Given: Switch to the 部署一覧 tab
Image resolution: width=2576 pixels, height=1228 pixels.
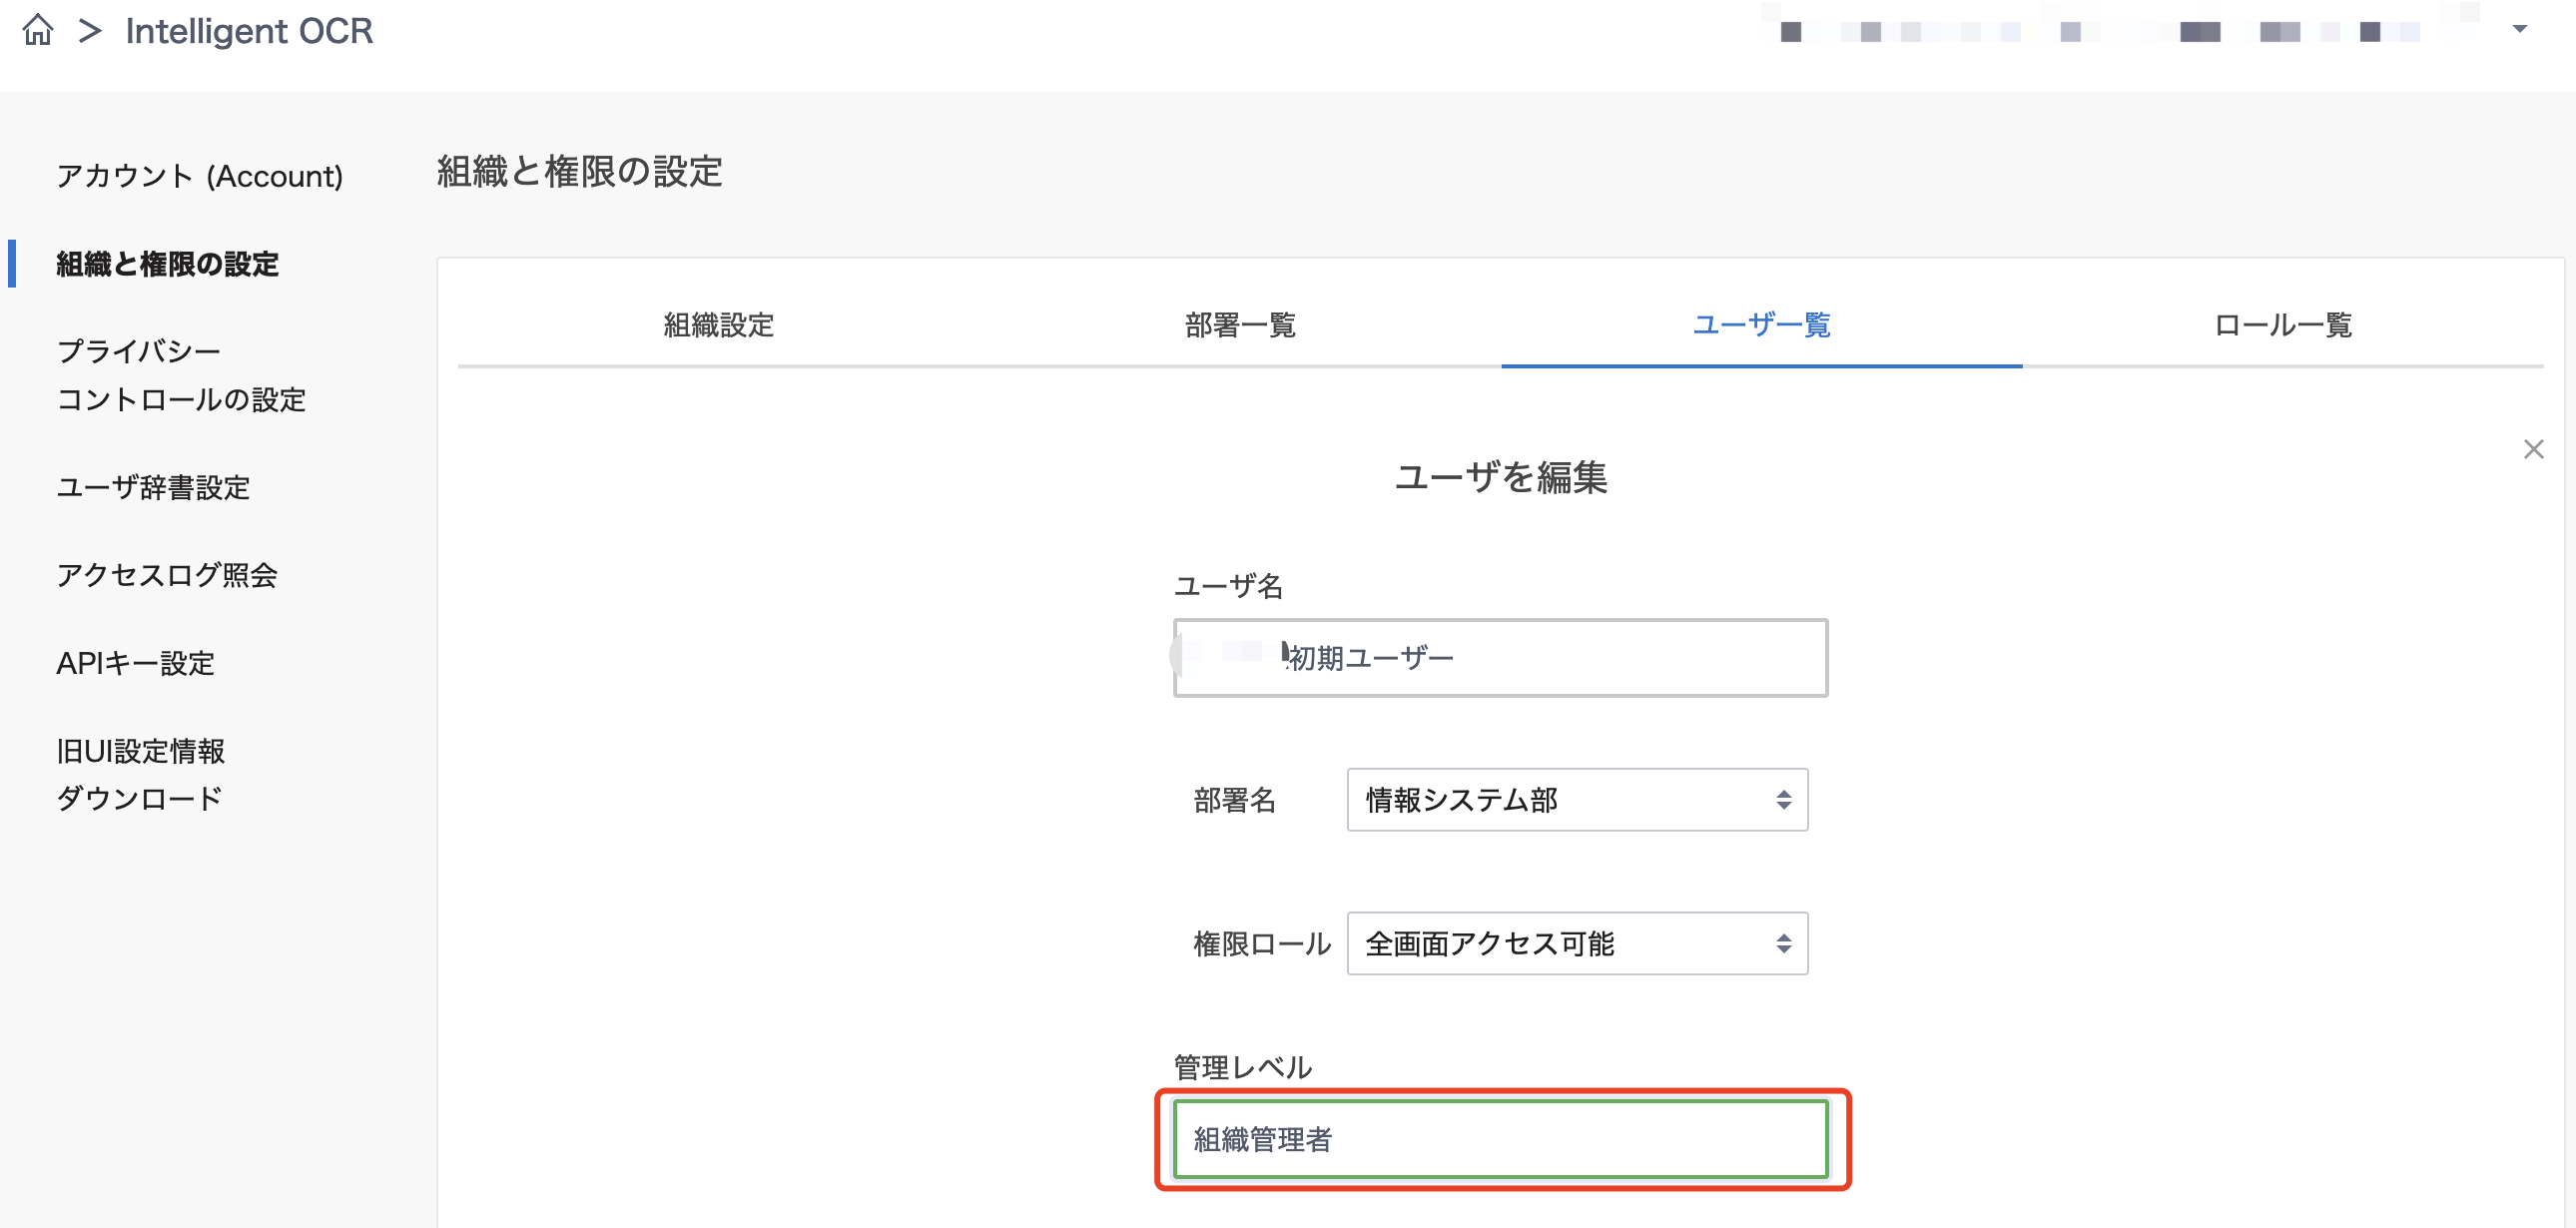Looking at the screenshot, I should [1240, 325].
